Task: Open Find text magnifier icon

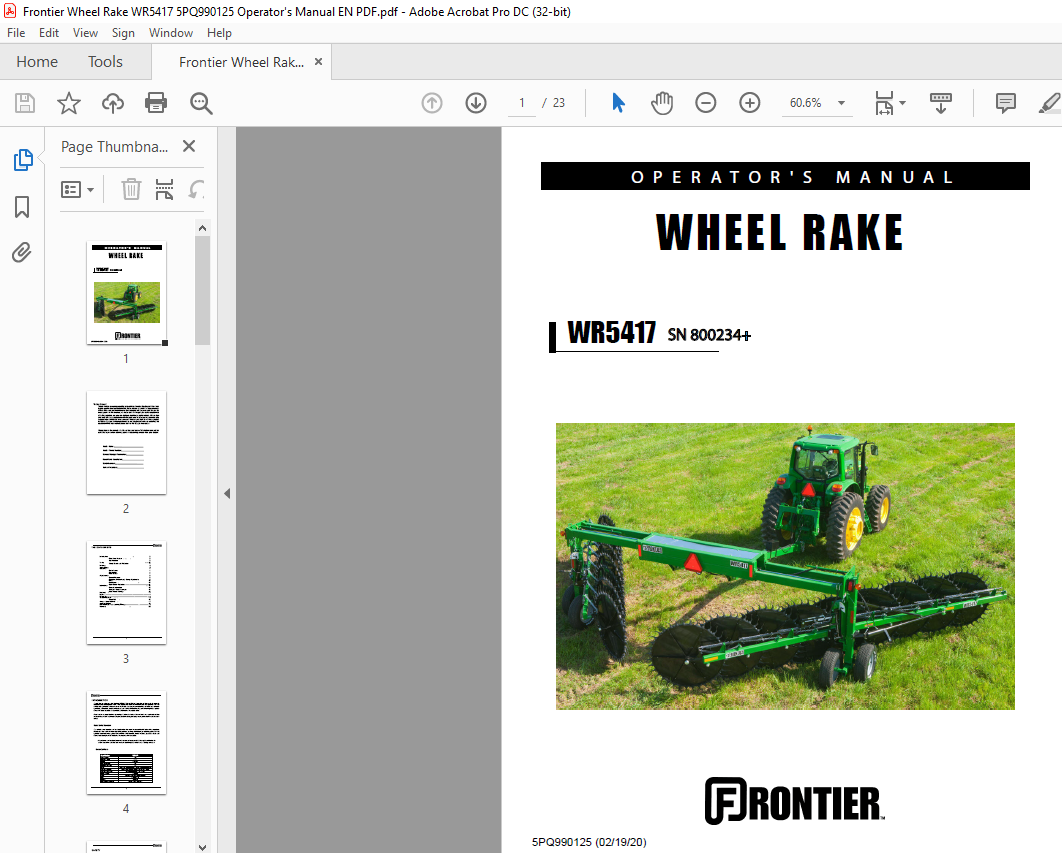Action: point(201,103)
